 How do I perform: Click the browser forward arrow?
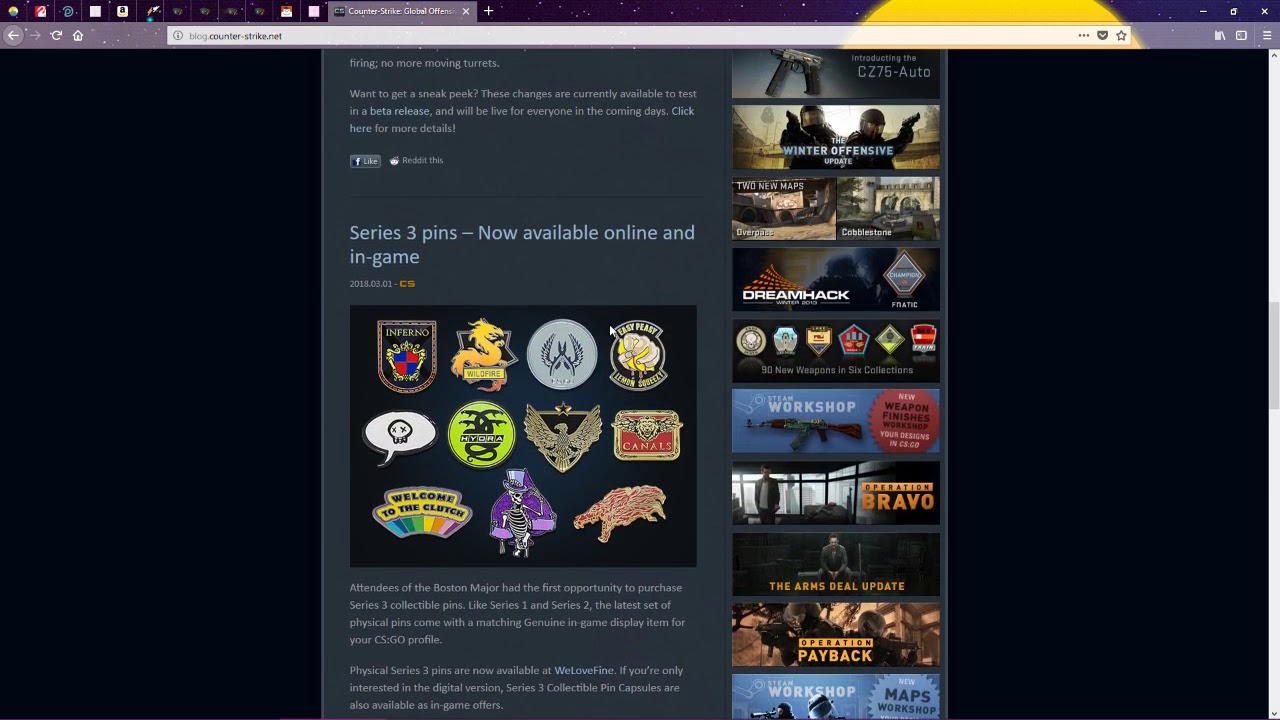click(x=35, y=35)
